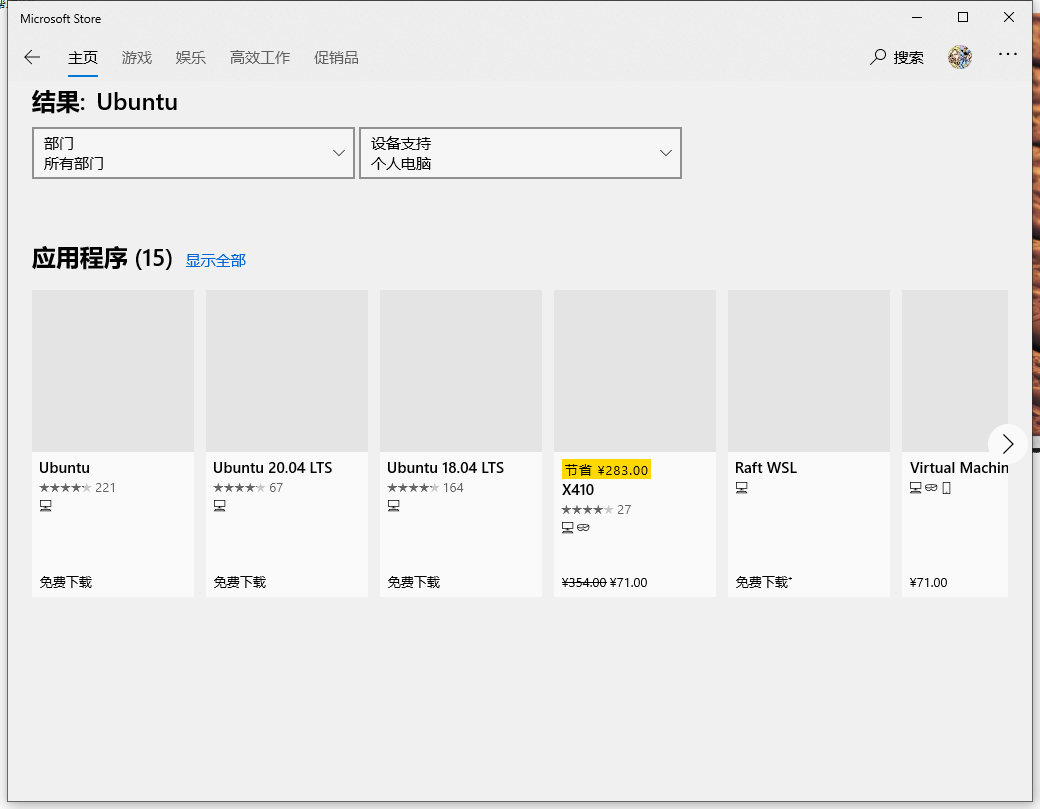Screen dimensions: 1040x809
Task: Open the more options ellipsis menu
Action: click(x=1008, y=54)
